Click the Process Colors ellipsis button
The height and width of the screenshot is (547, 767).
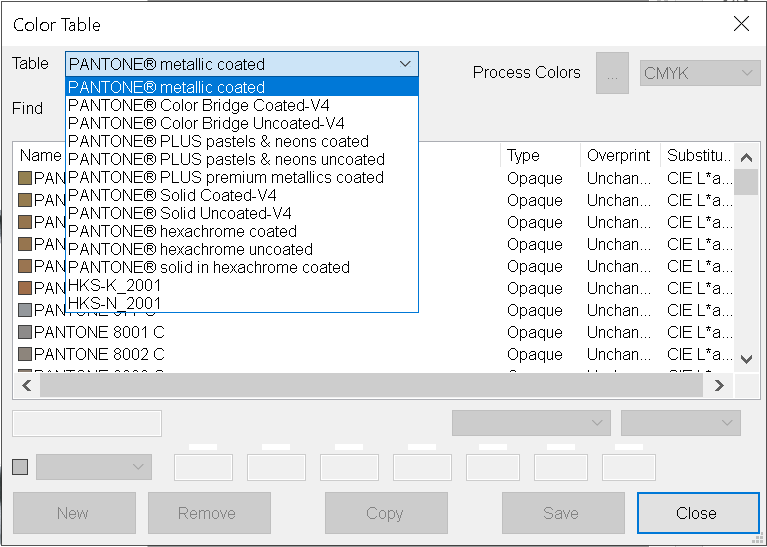612,73
